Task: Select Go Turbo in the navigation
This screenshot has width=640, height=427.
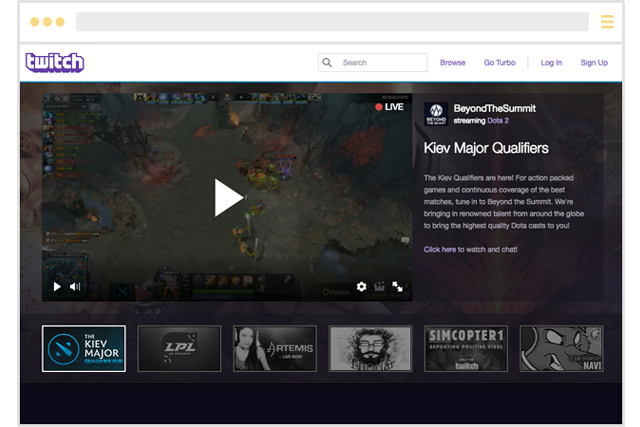Action: [x=500, y=62]
